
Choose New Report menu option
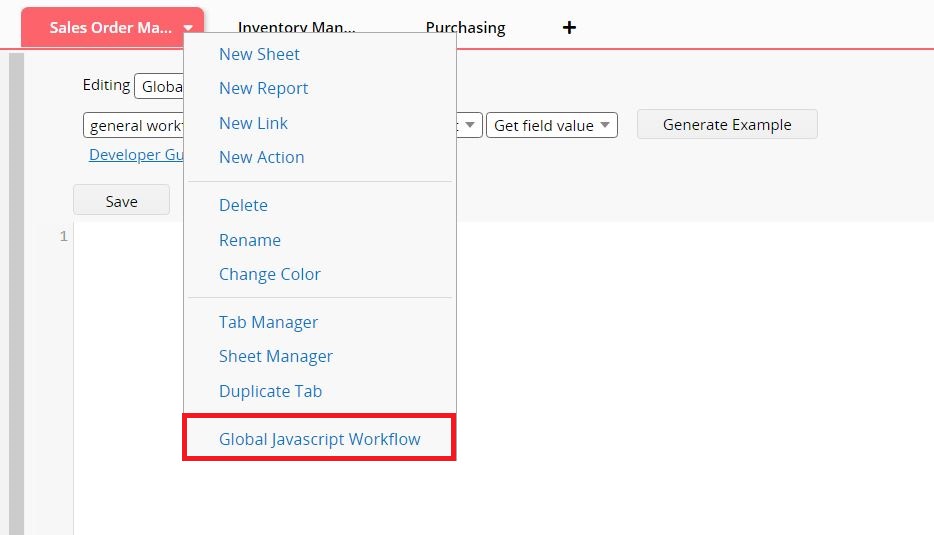point(263,88)
